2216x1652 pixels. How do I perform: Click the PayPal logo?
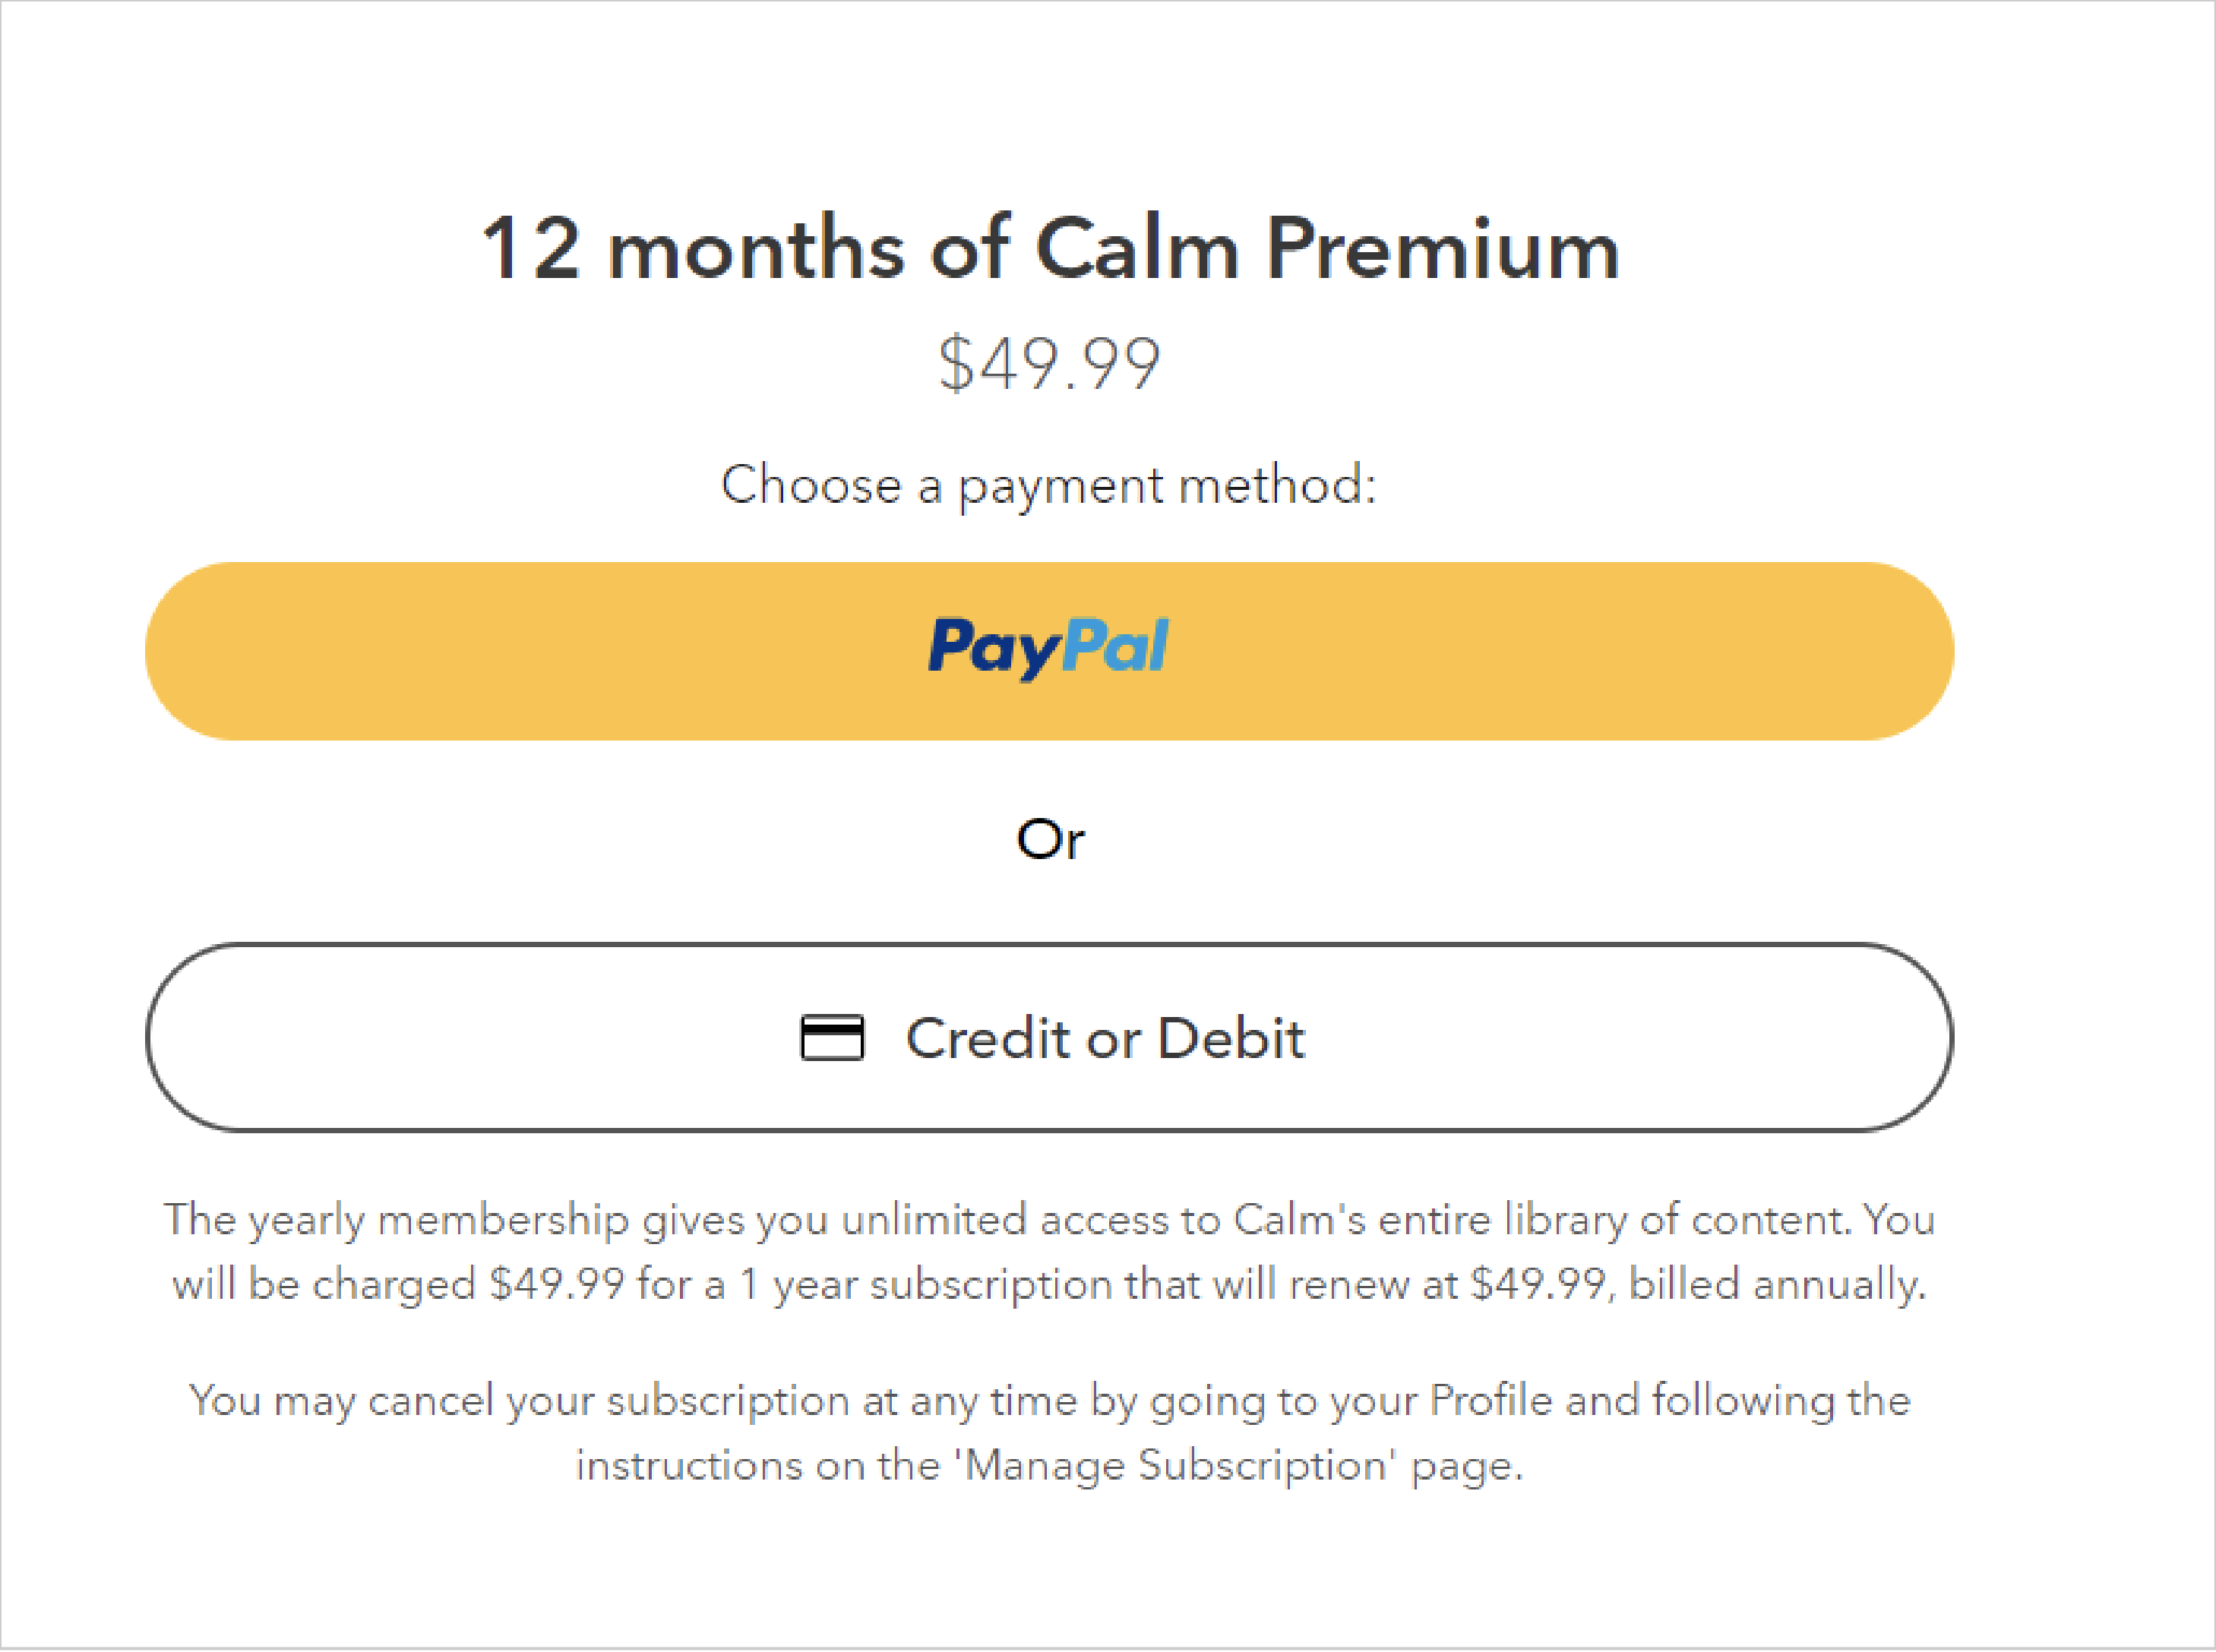coord(1048,648)
